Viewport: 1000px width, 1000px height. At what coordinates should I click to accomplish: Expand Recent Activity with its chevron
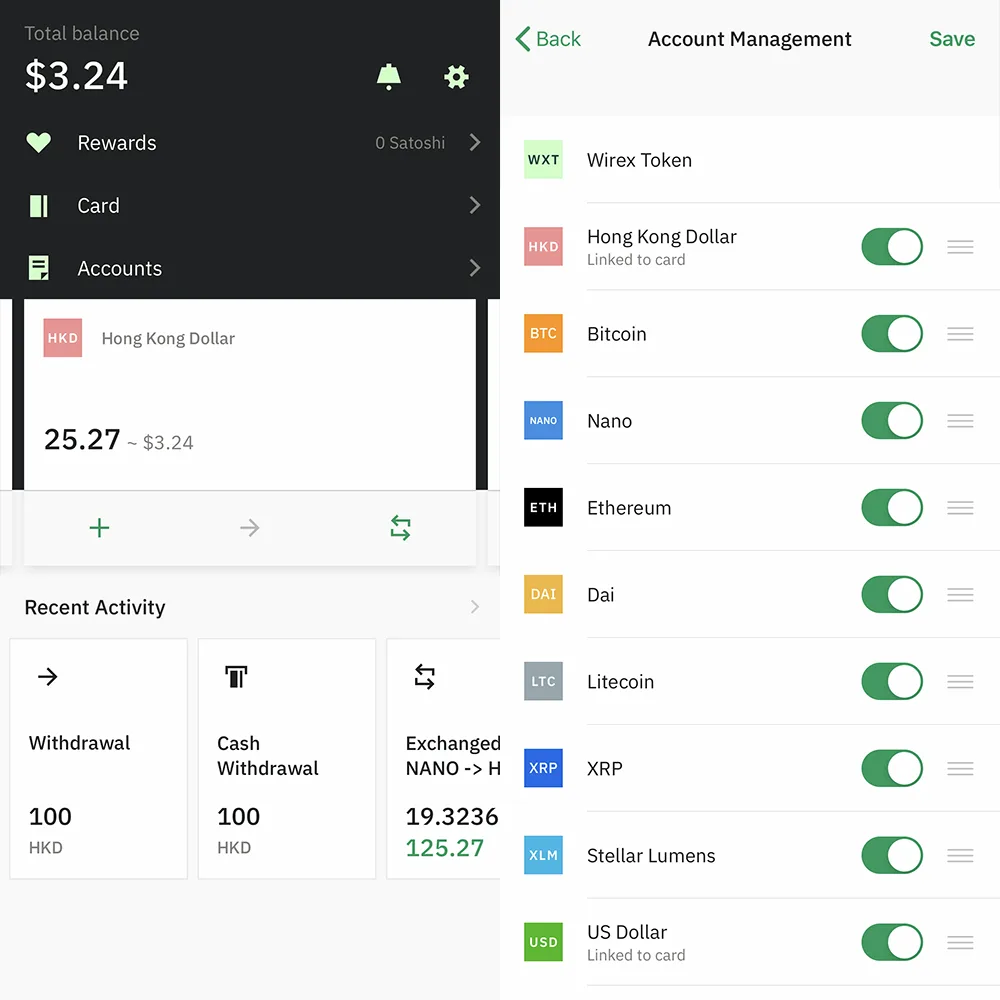coord(474,607)
